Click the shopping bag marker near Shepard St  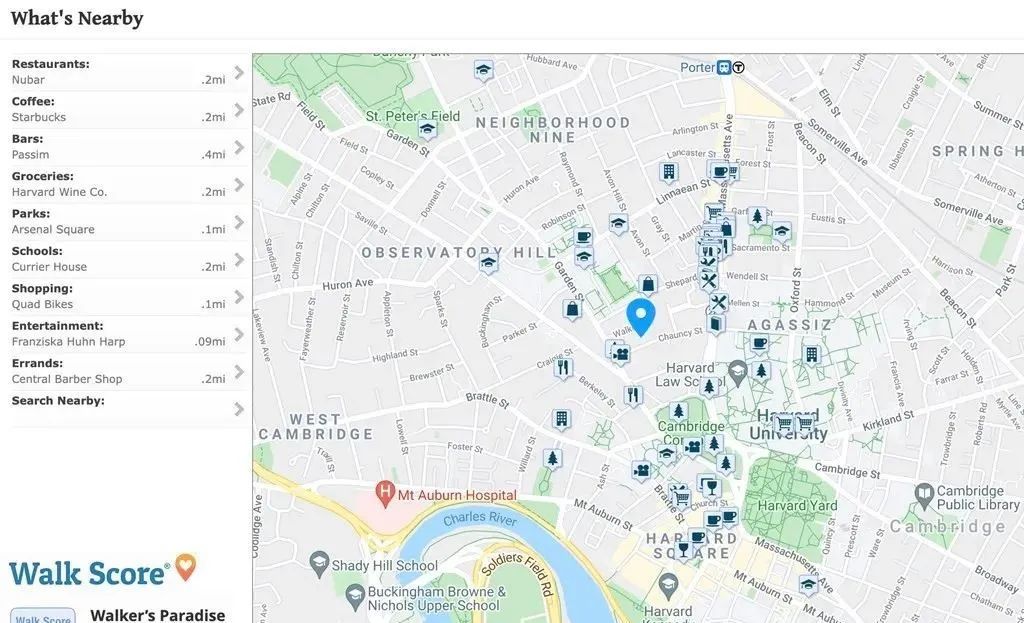[647, 285]
